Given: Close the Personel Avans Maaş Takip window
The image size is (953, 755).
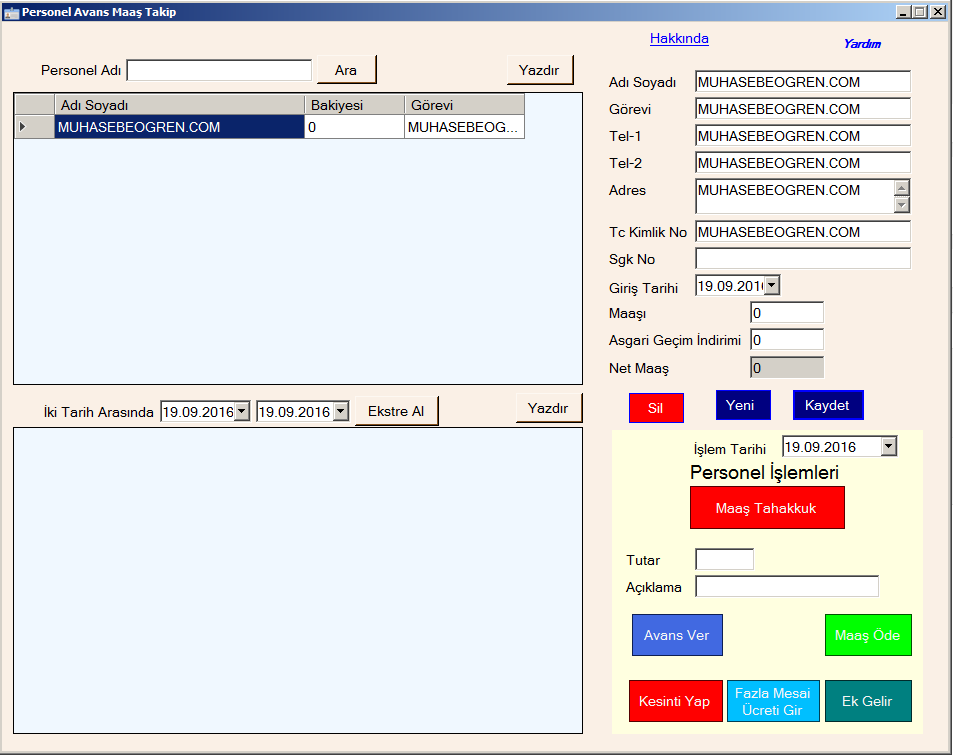Looking at the screenshot, I should pyautogui.click(x=938, y=12).
